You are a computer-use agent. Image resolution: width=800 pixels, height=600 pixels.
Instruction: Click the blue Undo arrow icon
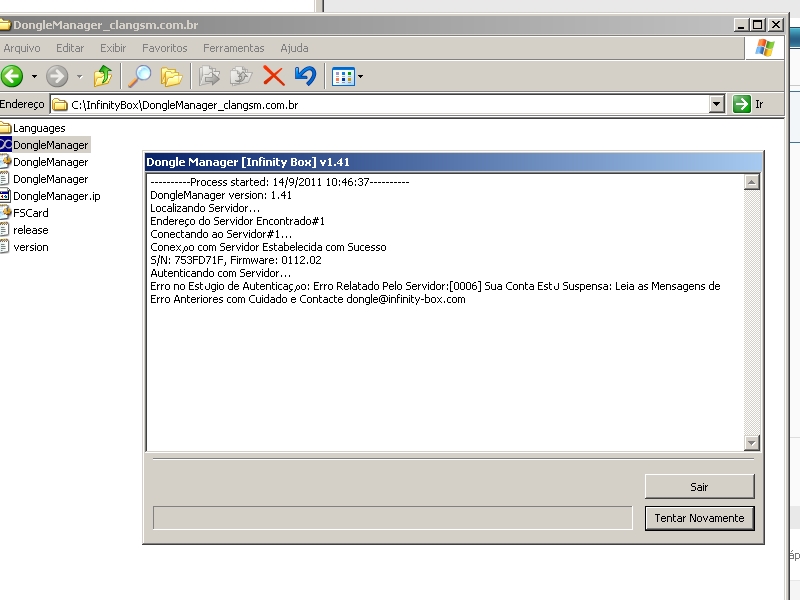tap(305, 77)
